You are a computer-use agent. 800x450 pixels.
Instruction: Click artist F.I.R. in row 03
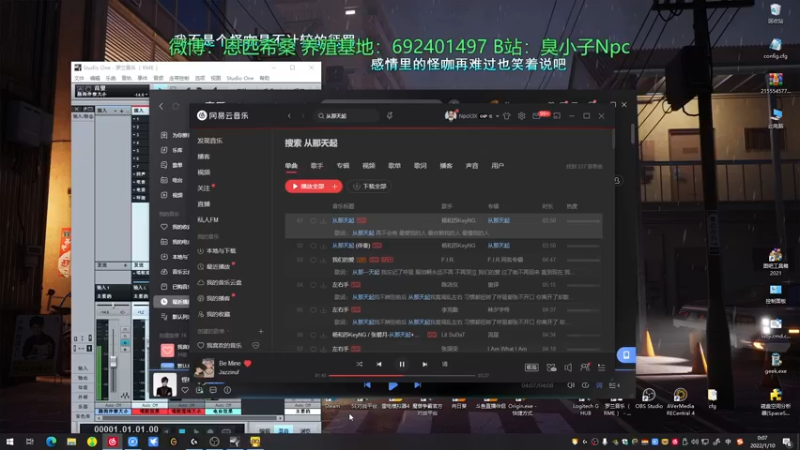[447, 260]
